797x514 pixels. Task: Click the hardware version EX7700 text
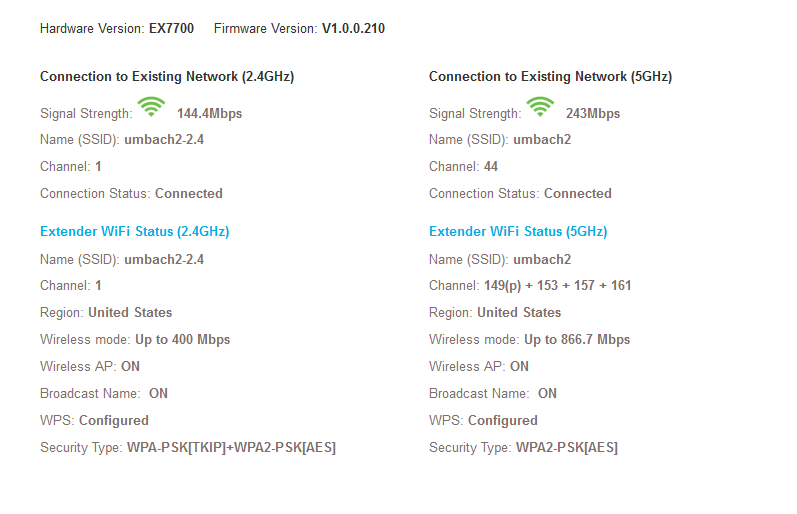click(171, 29)
